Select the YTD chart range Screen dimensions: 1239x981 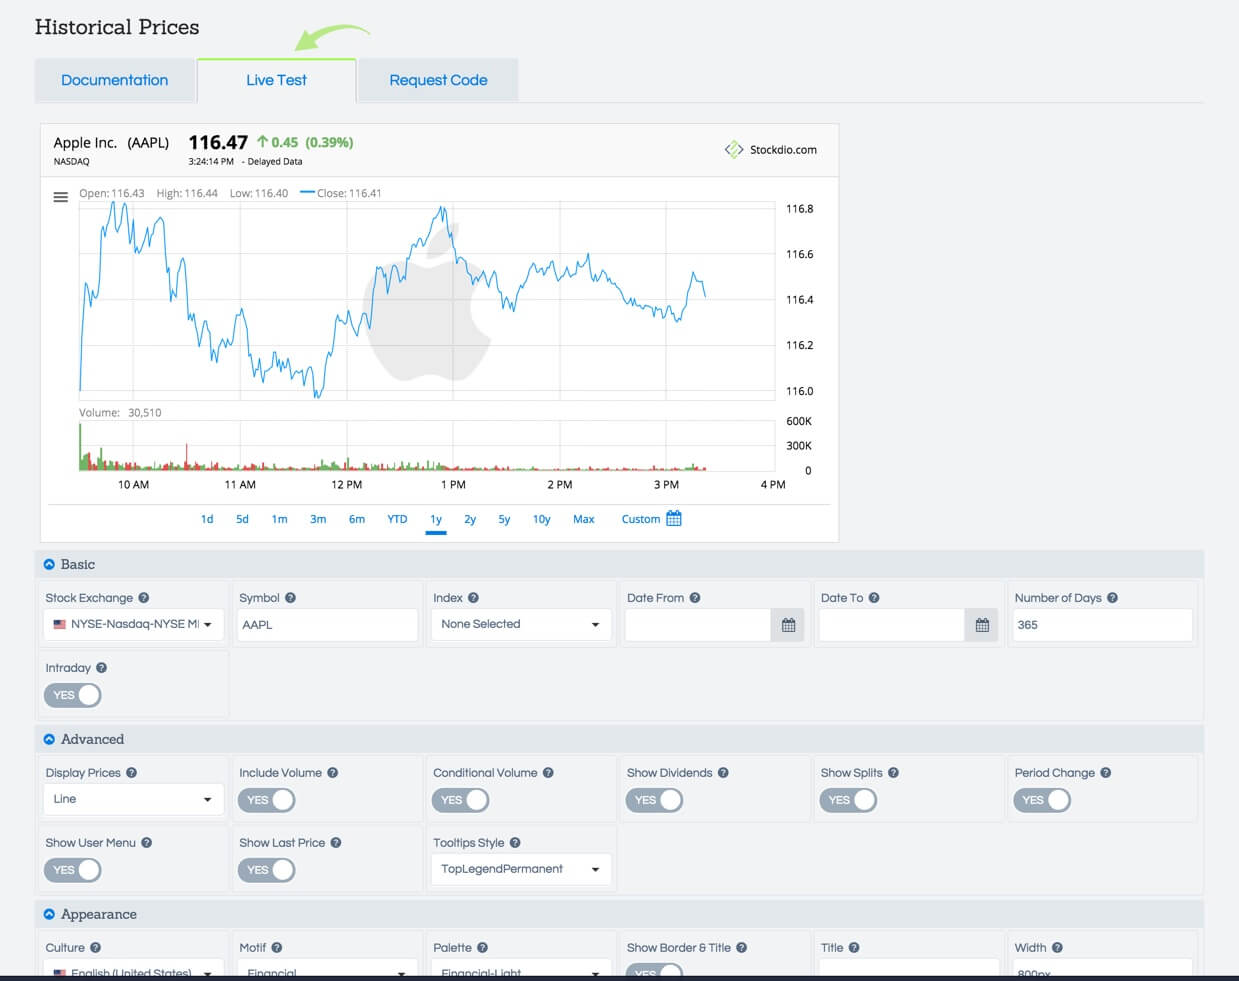point(397,519)
